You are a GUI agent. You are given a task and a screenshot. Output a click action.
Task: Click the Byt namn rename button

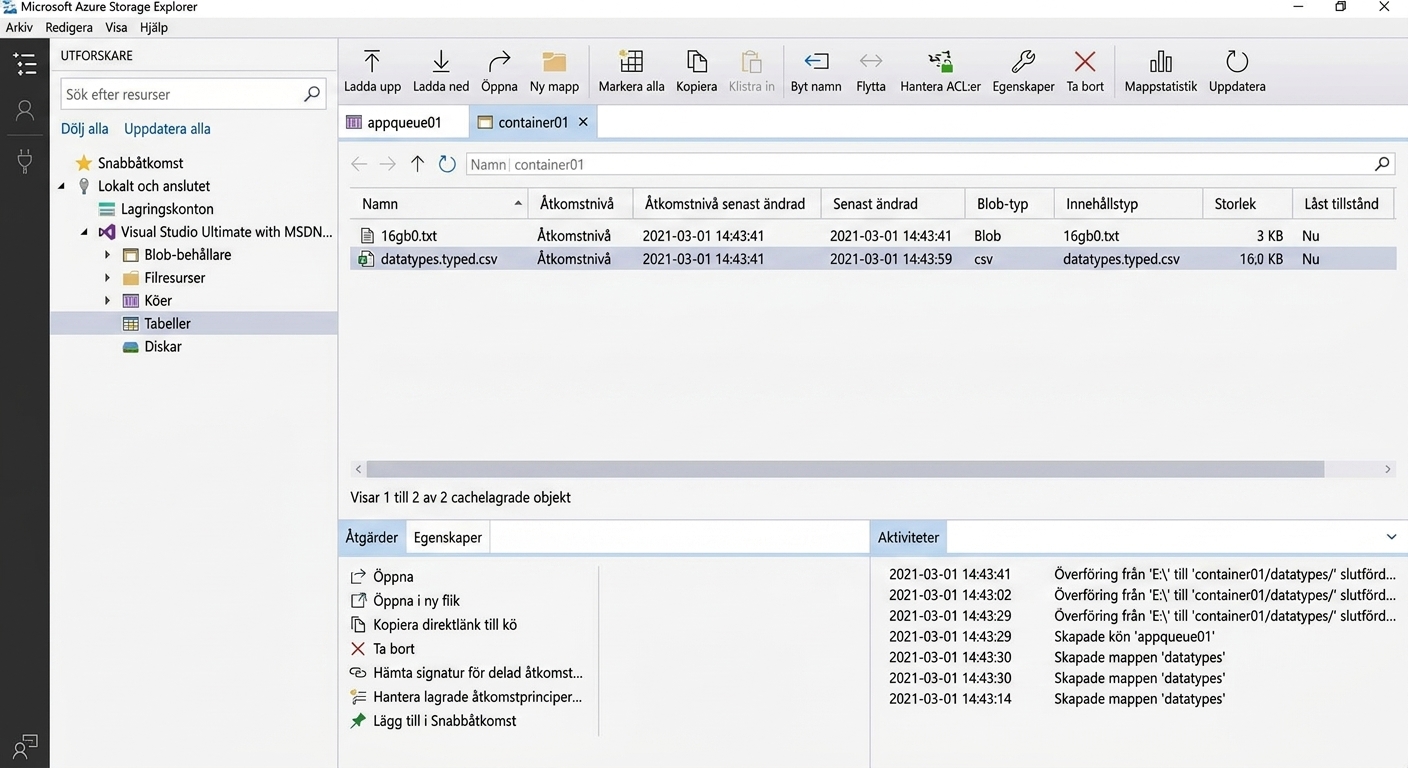pos(816,72)
